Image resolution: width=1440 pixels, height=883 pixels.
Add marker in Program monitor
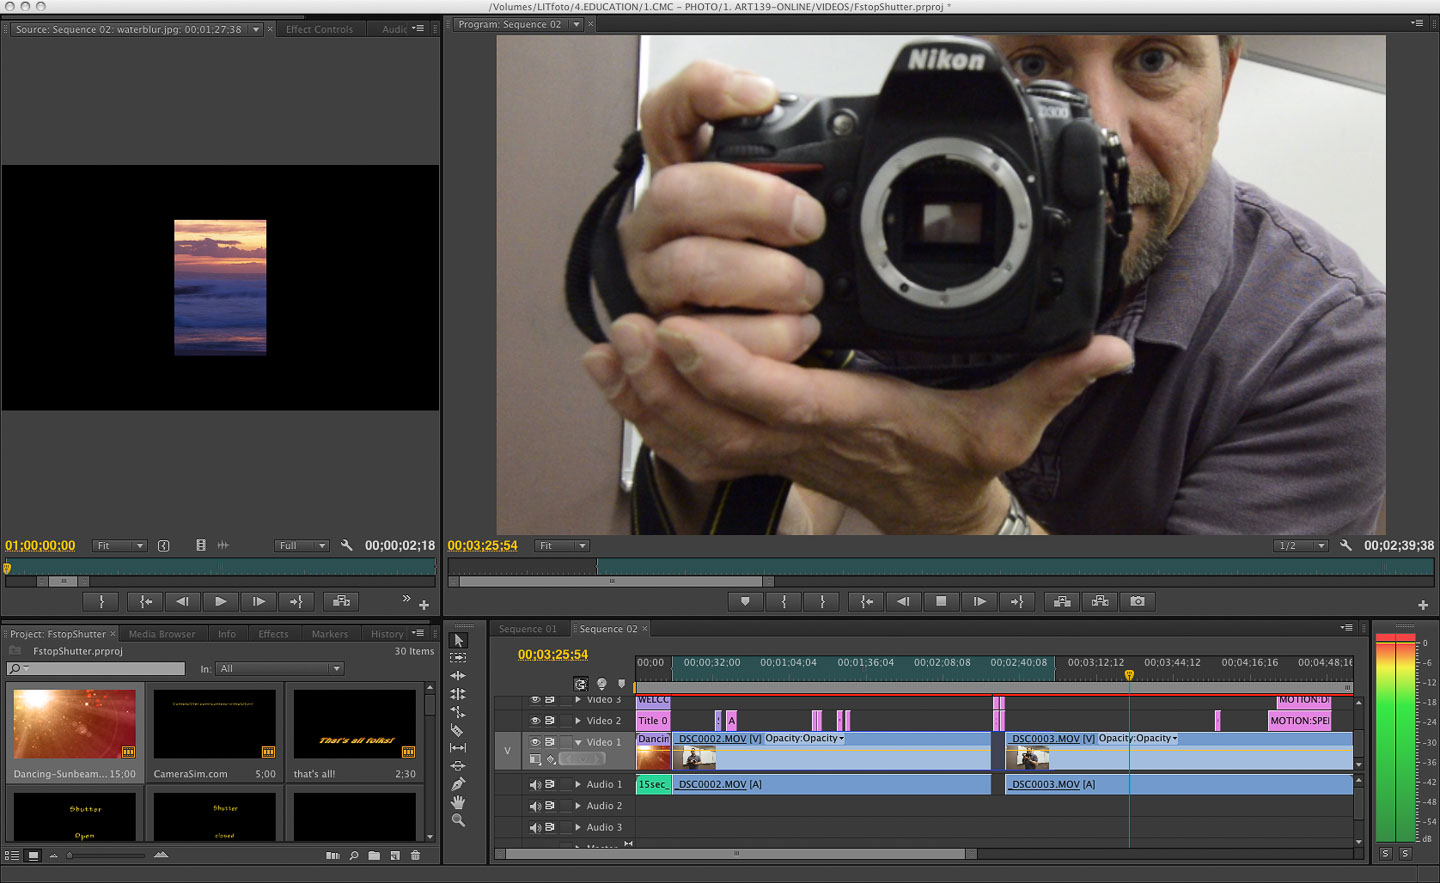point(745,601)
